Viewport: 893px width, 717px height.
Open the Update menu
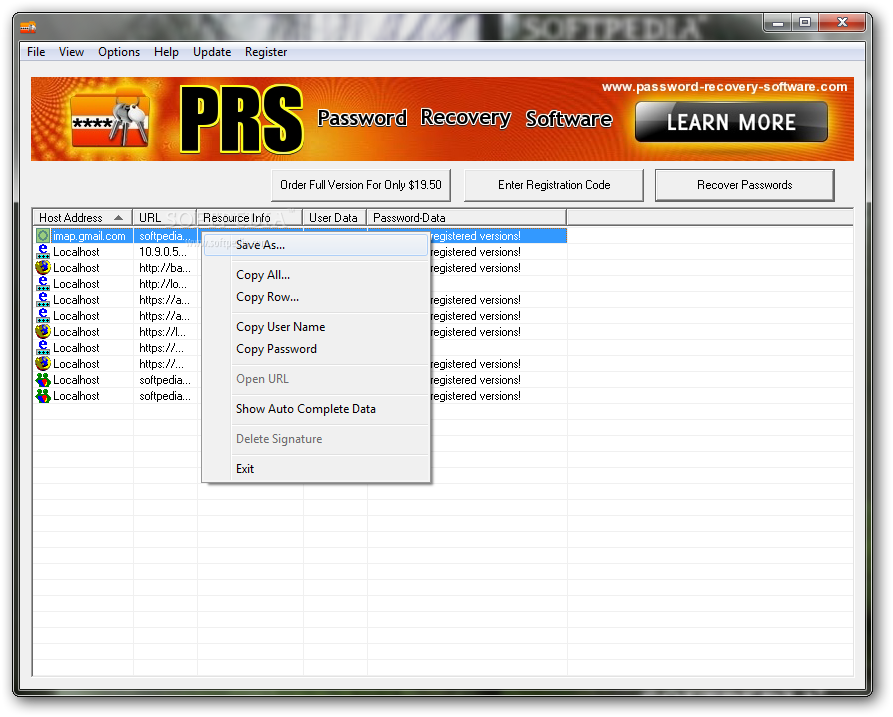click(212, 52)
